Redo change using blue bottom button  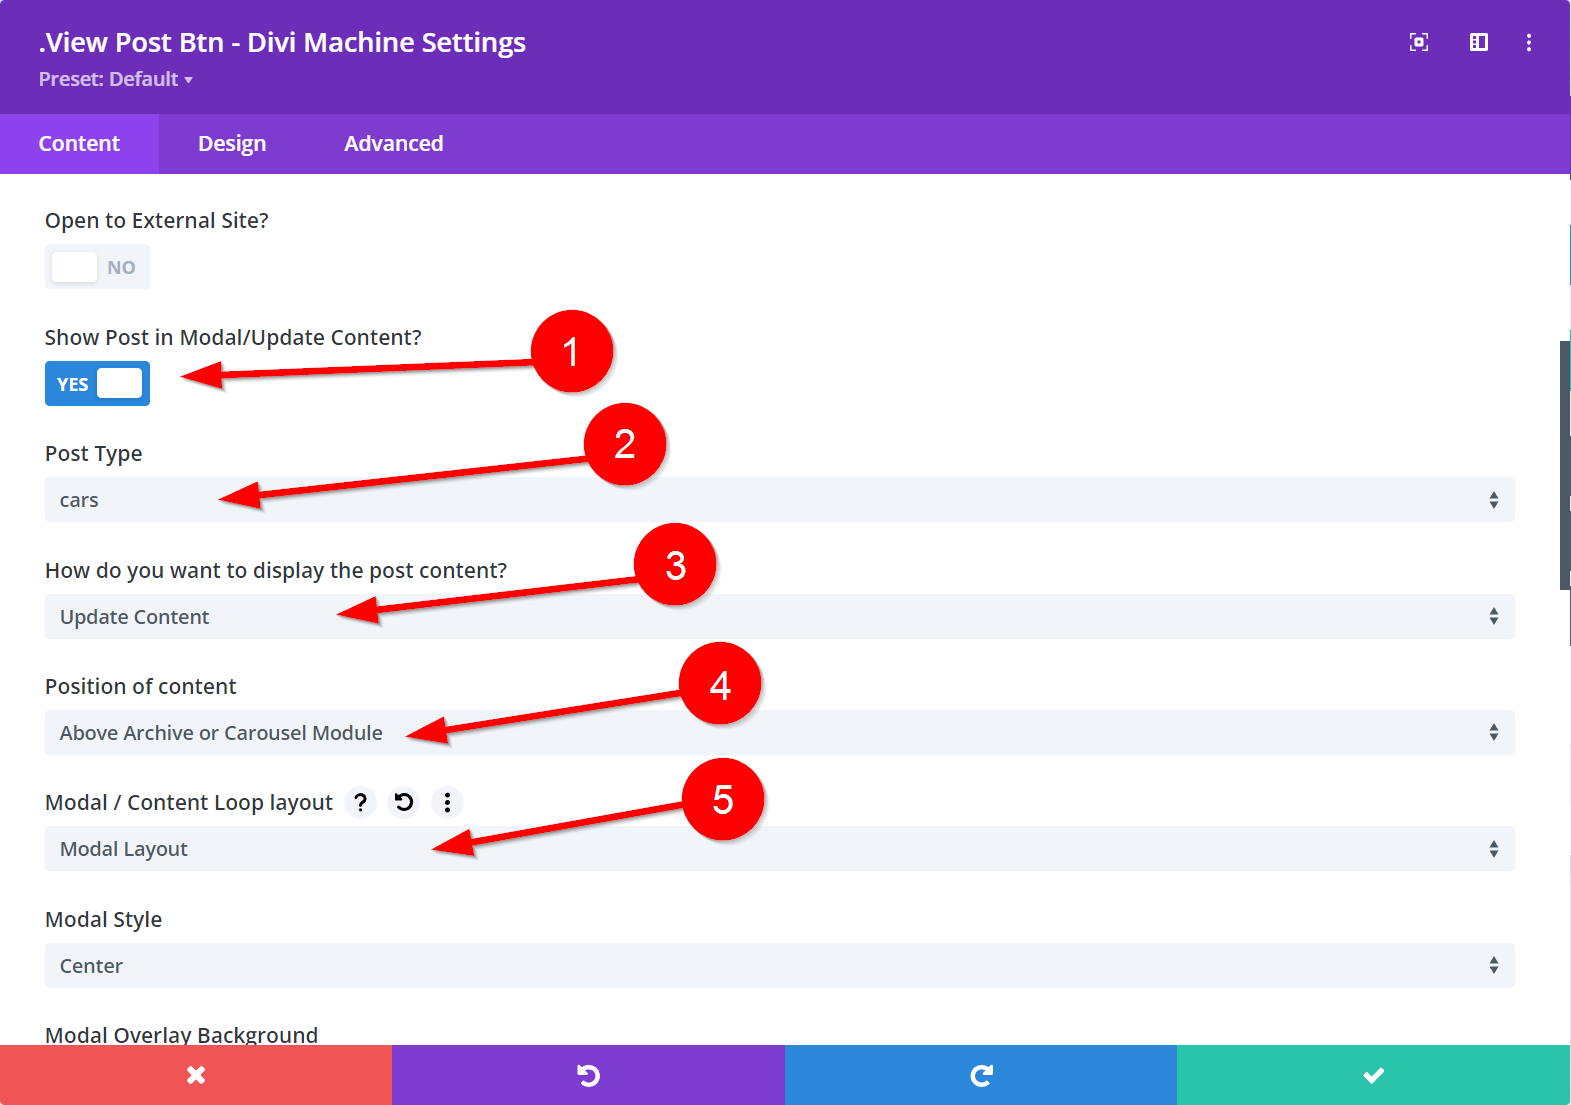pyautogui.click(x=981, y=1075)
